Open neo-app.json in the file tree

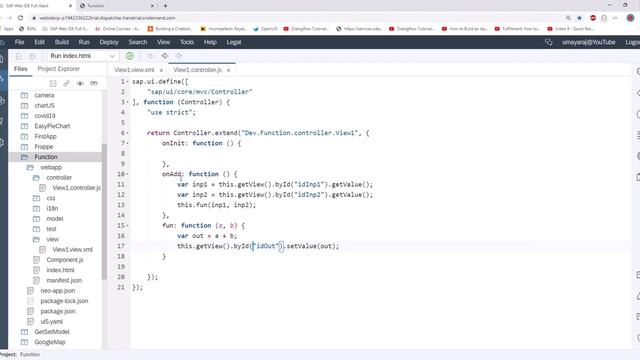click(58, 291)
